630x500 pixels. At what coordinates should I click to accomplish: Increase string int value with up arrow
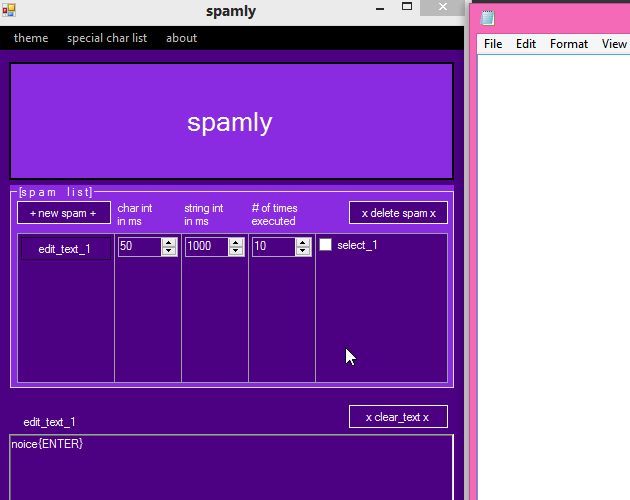click(x=236, y=242)
